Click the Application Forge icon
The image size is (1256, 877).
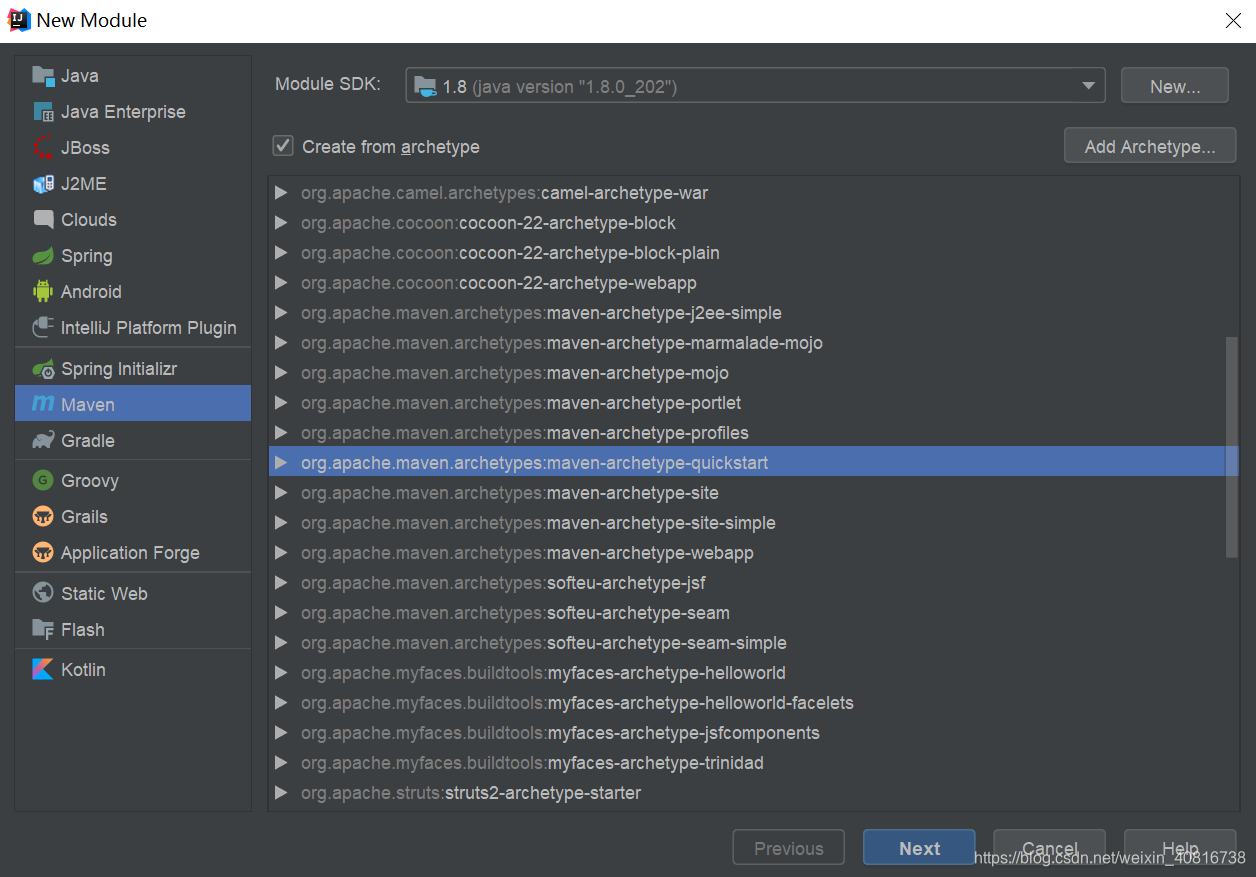(x=43, y=553)
